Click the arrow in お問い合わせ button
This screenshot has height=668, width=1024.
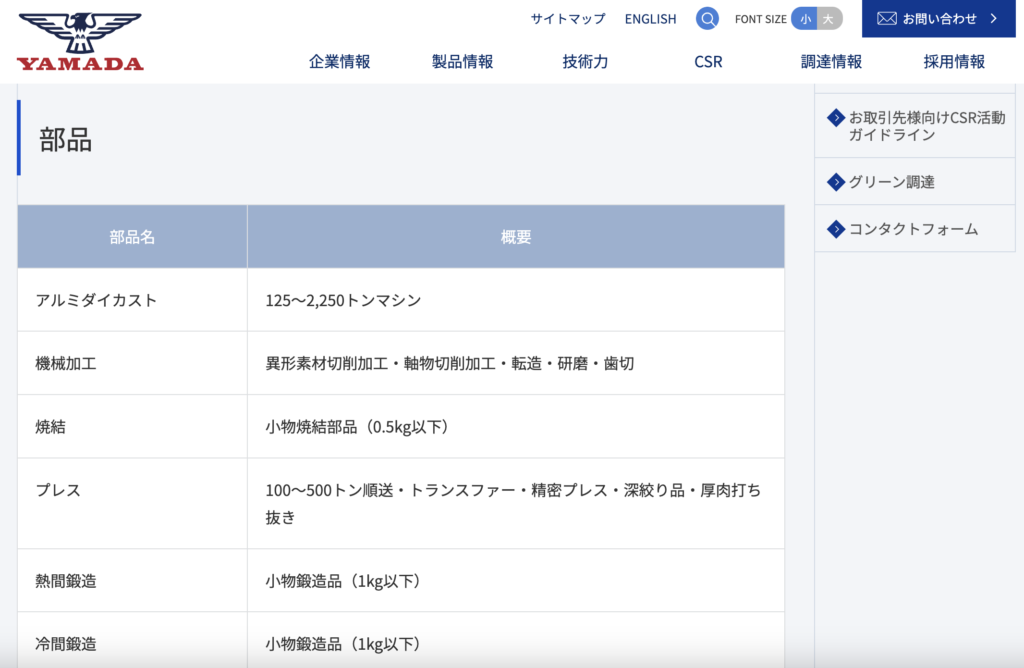point(993,18)
